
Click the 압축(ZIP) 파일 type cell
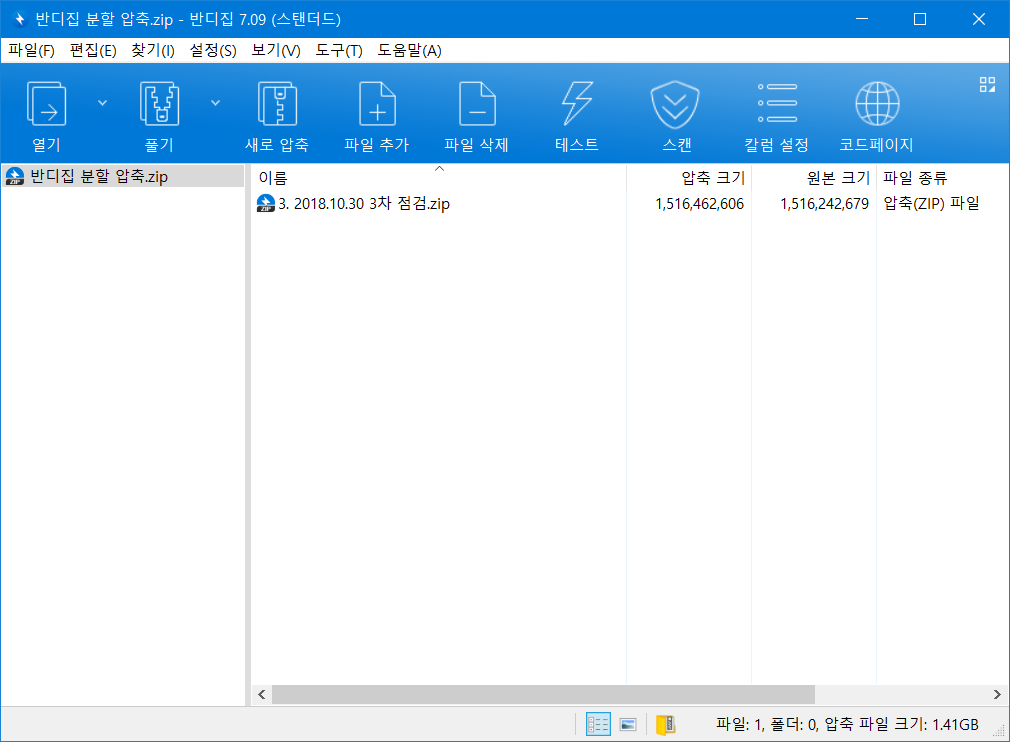click(x=931, y=204)
